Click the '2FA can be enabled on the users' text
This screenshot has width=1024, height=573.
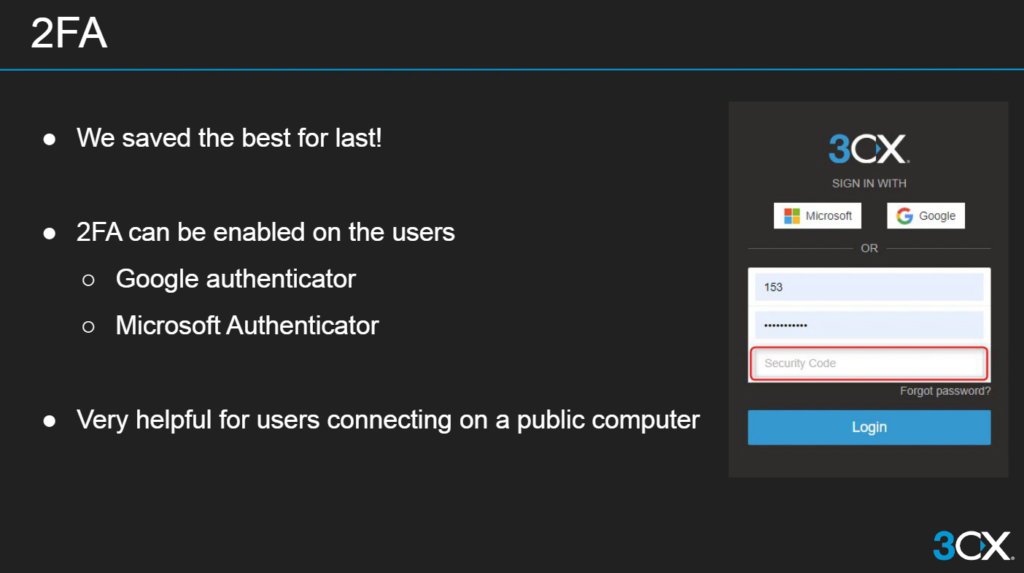(265, 233)
